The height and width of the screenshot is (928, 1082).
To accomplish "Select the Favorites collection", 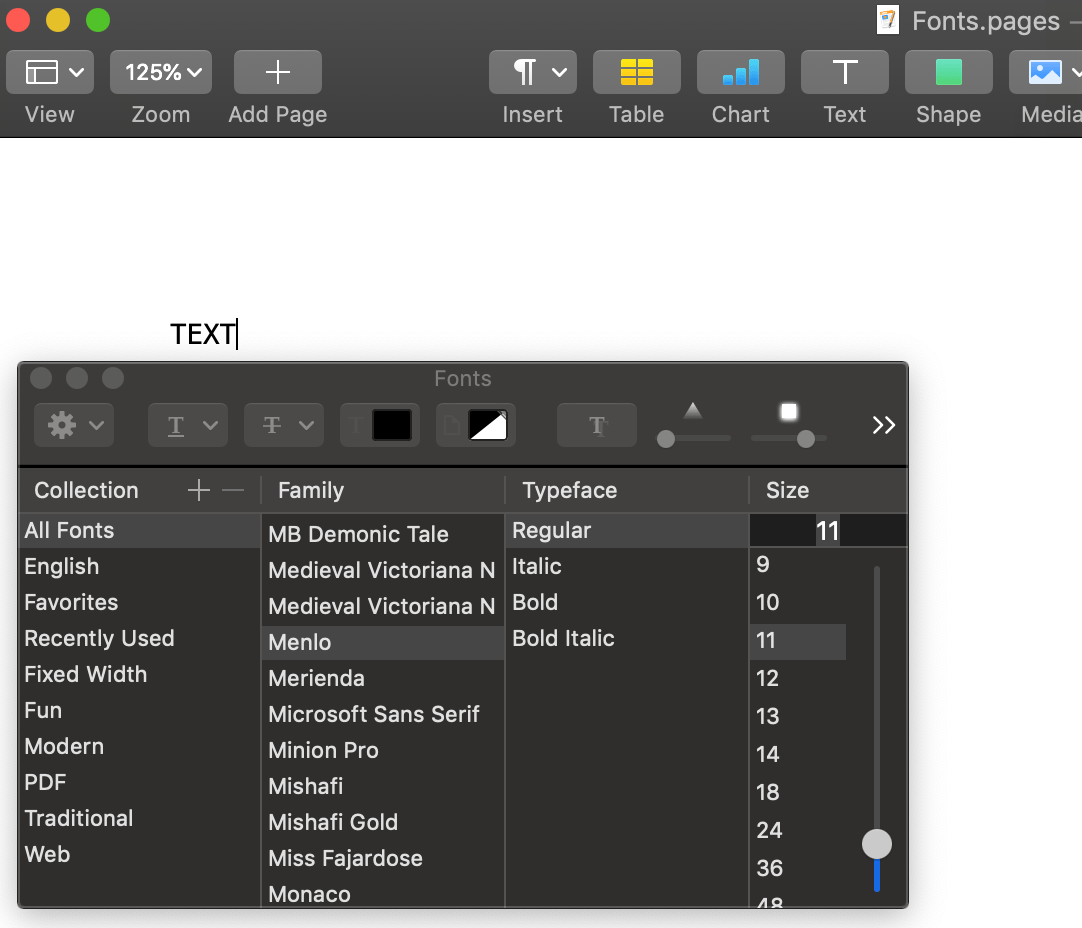I will coord(139,602).
